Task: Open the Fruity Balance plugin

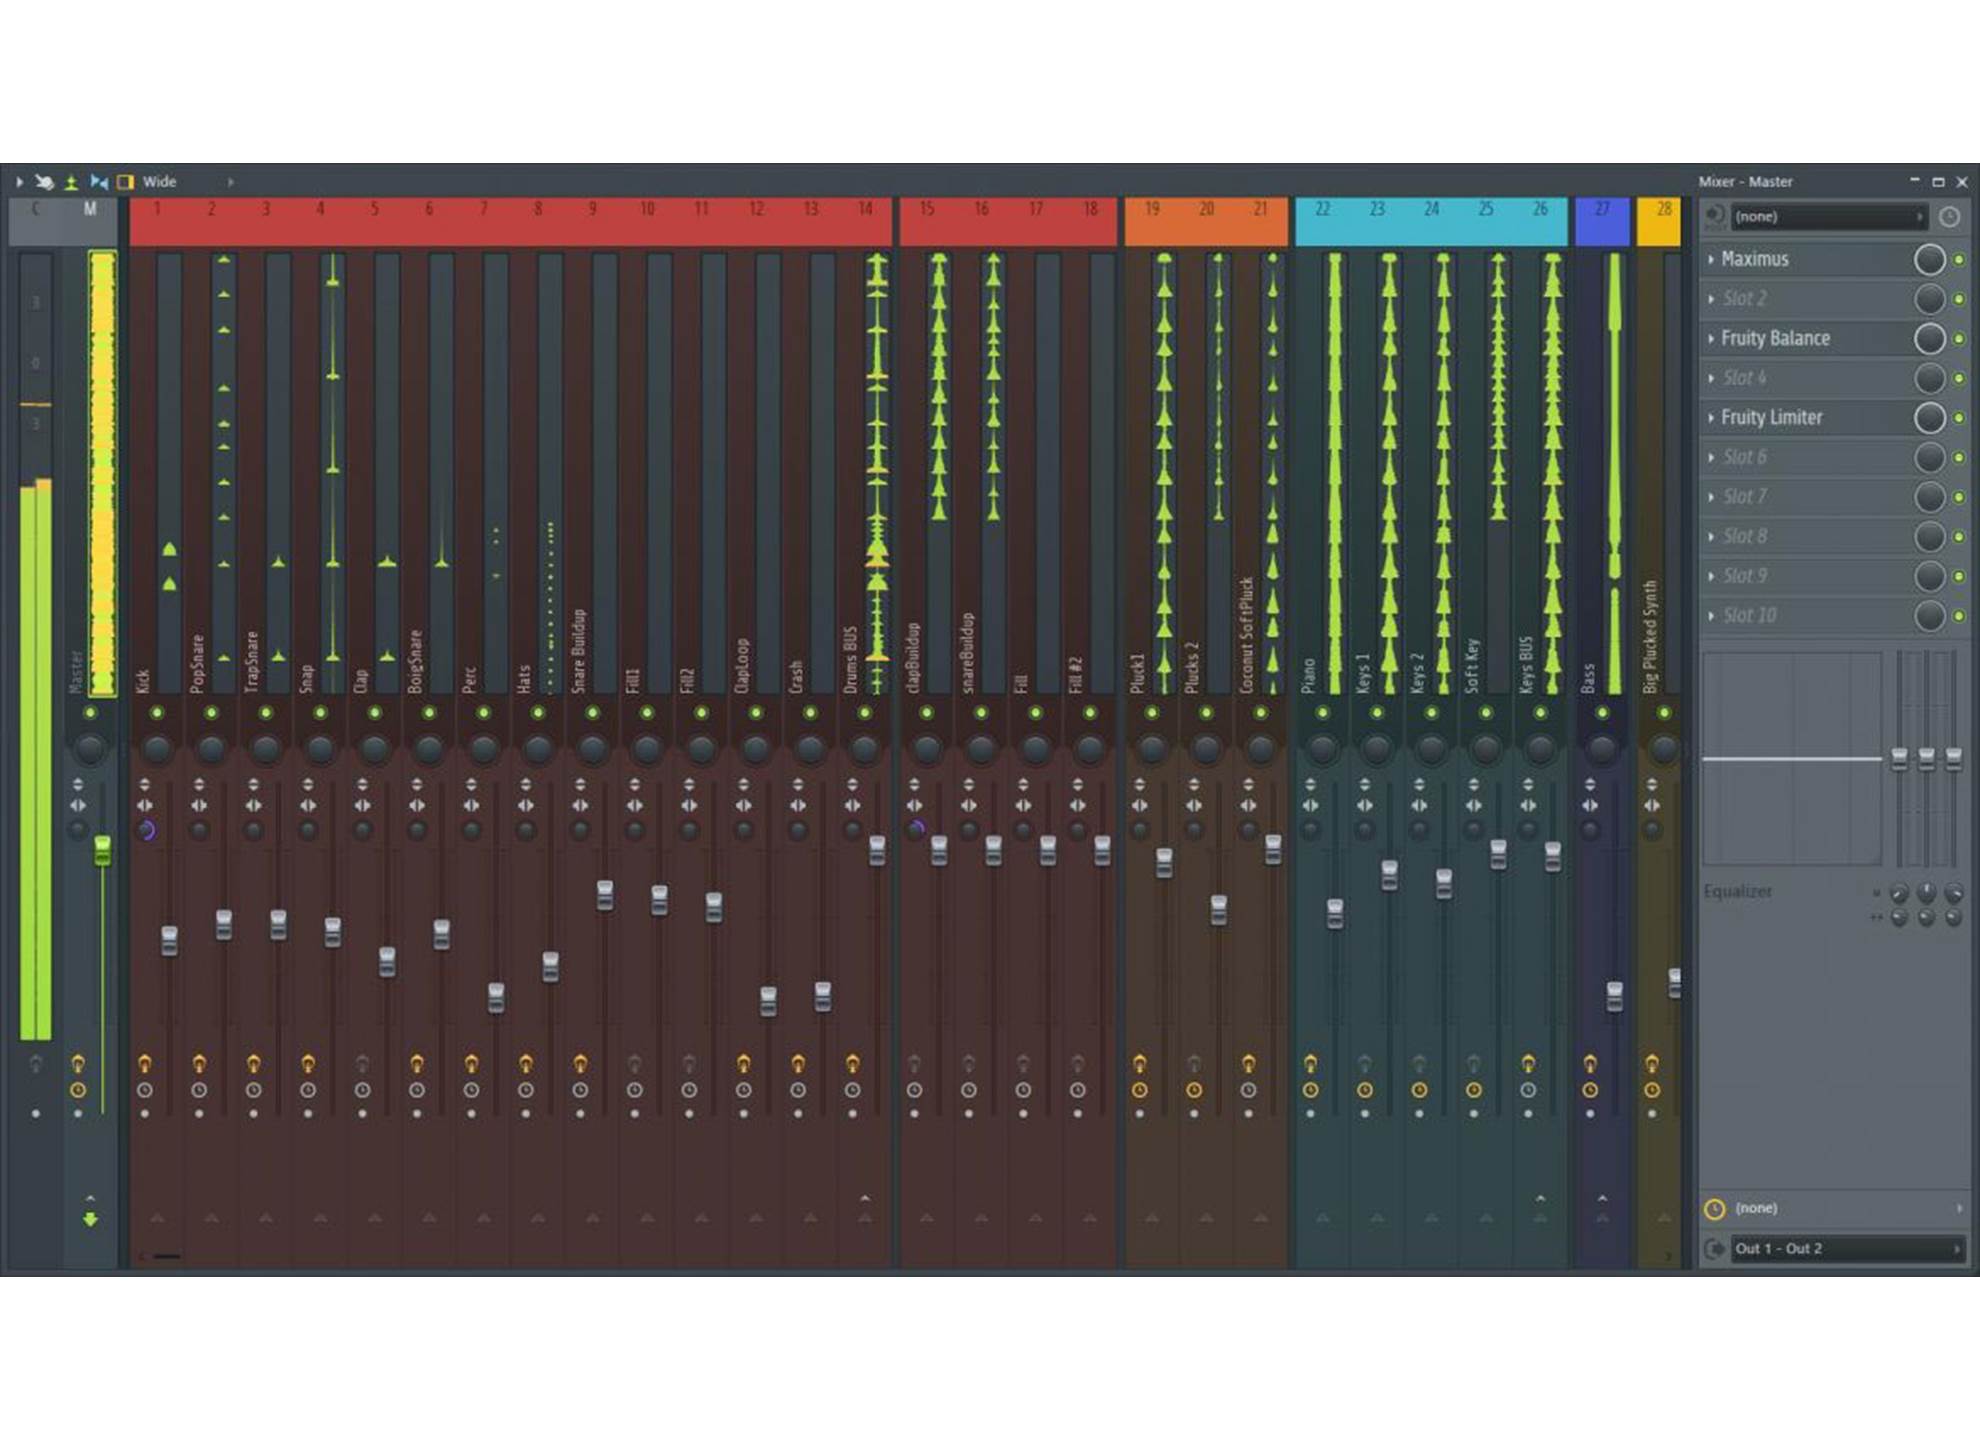Action: (1775, 339)
